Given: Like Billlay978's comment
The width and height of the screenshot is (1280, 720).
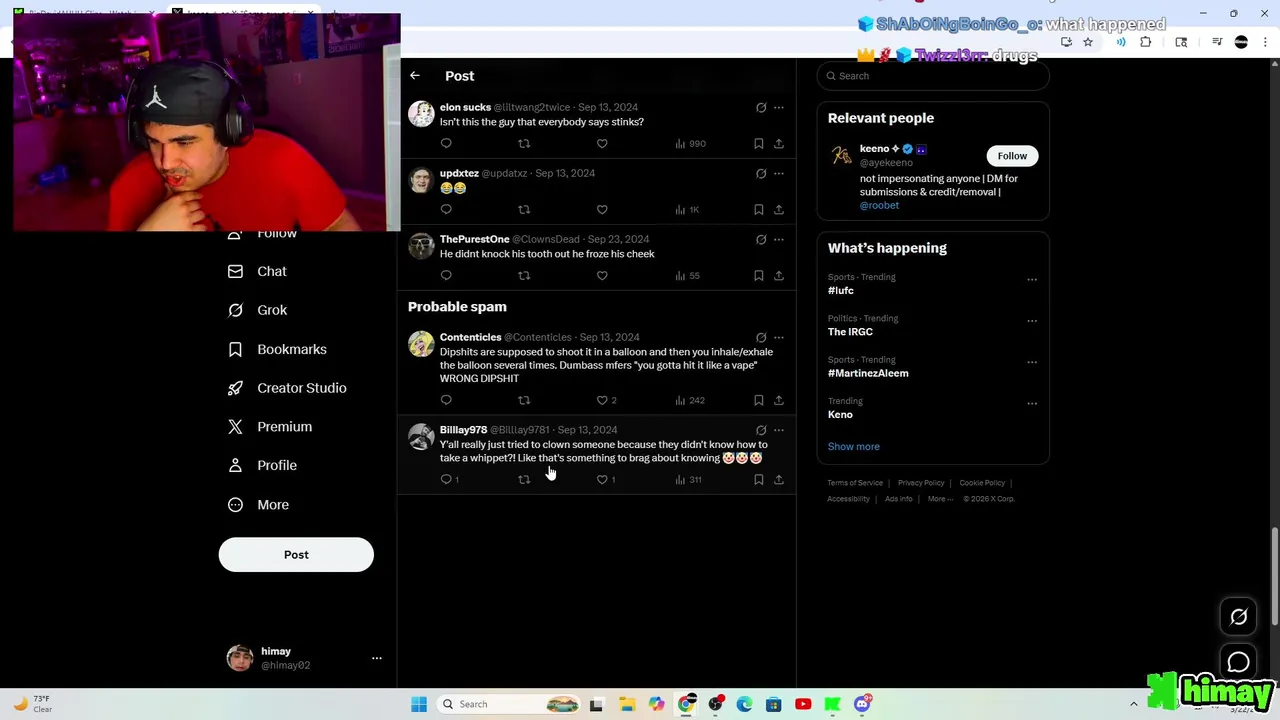Looking at the screenshot, I should click(602, 480).
